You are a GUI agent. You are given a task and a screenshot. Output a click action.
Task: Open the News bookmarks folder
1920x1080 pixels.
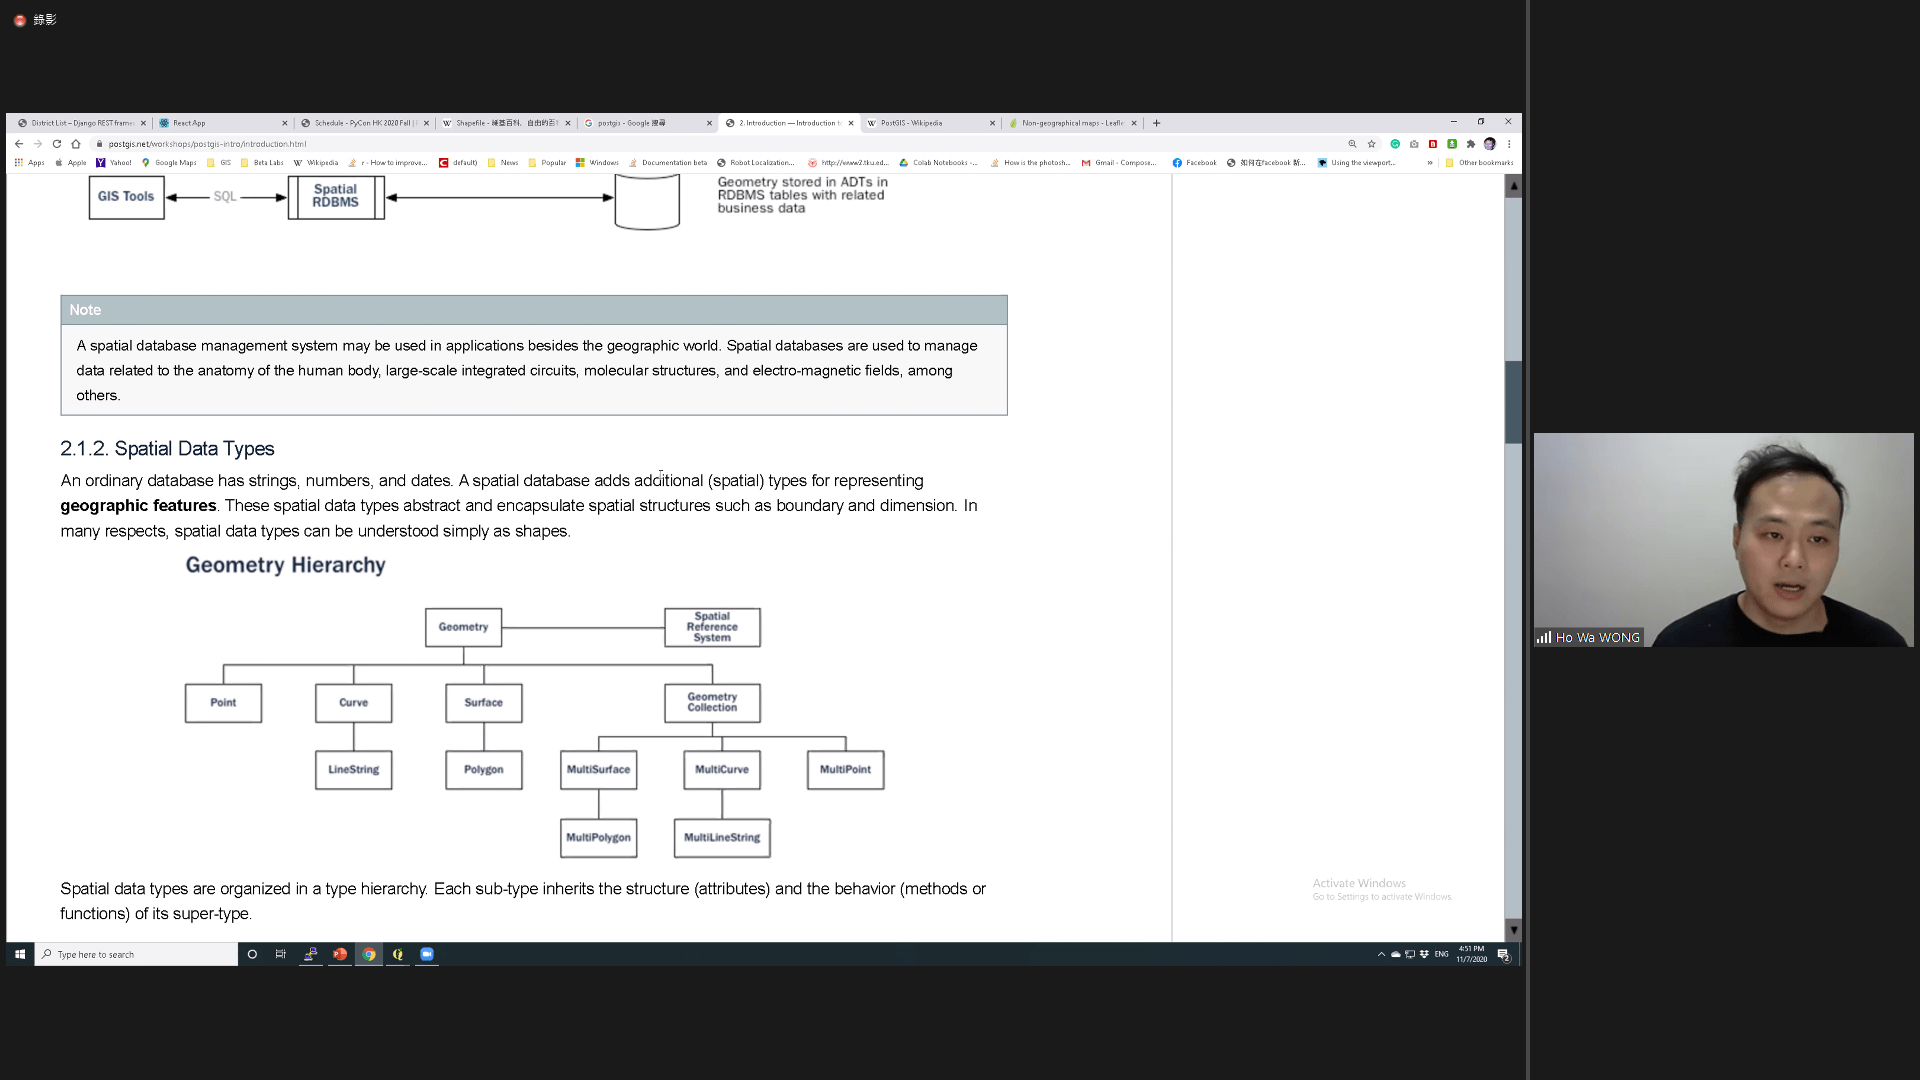tap(503, 162)
